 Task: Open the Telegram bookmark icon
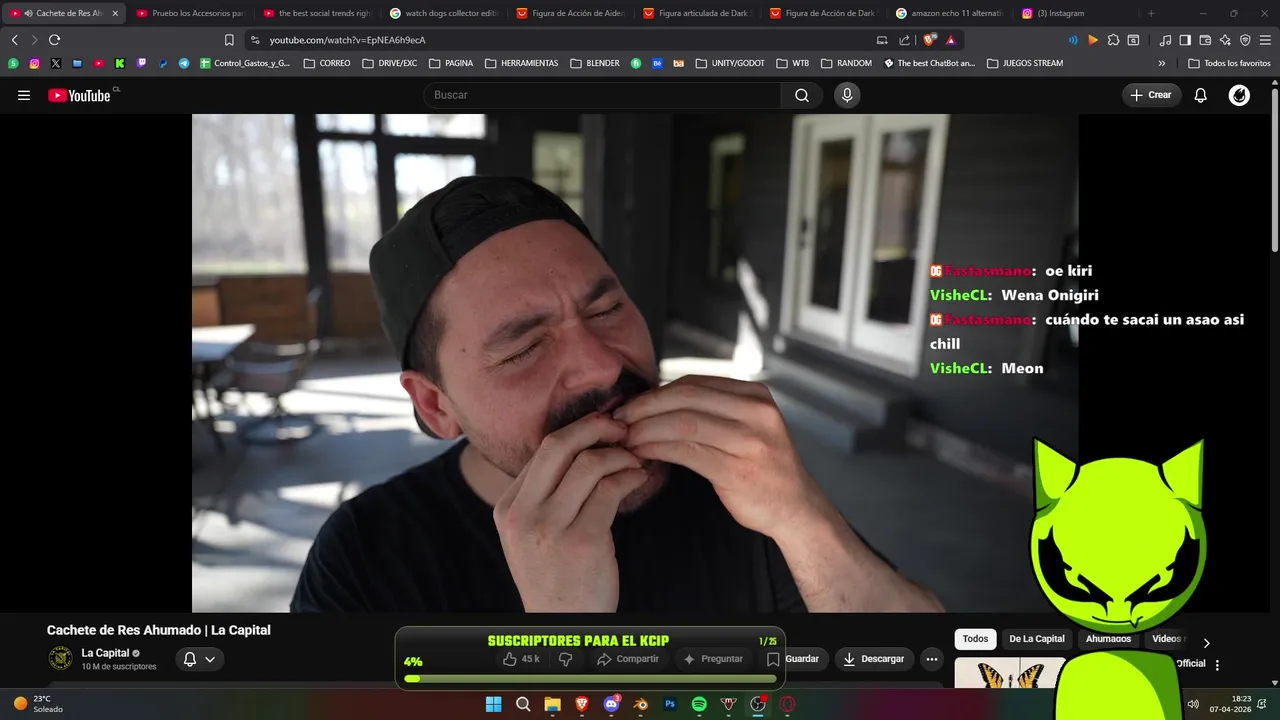point(184,63)
